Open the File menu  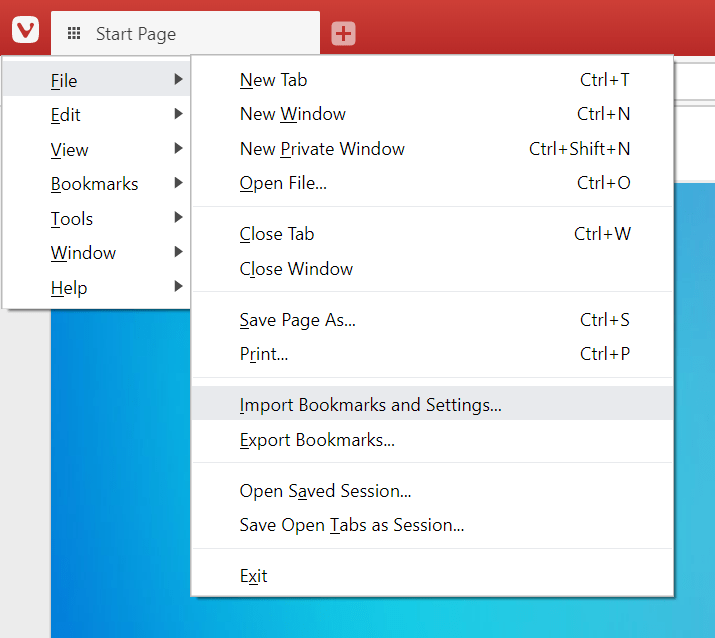pos(97,80)
